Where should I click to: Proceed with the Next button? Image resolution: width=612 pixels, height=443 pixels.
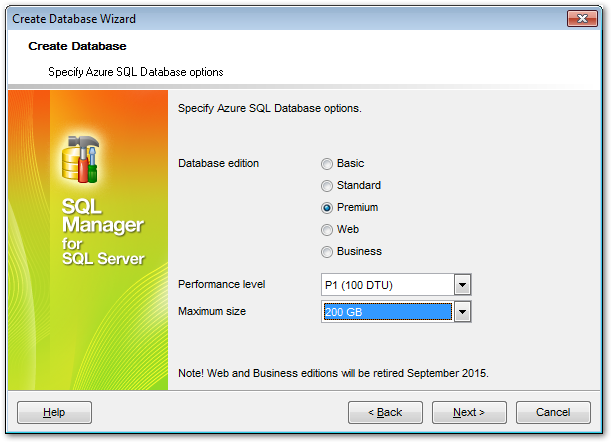coord(469,412)
